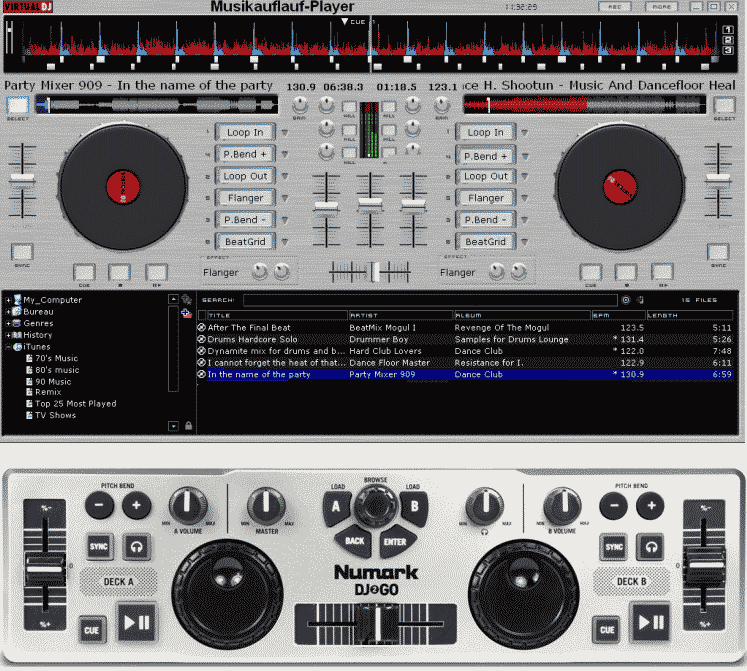Viewport: 747px width, 671px height.
Task: Click the Numark crossfader slider
Action: (376, 624)
